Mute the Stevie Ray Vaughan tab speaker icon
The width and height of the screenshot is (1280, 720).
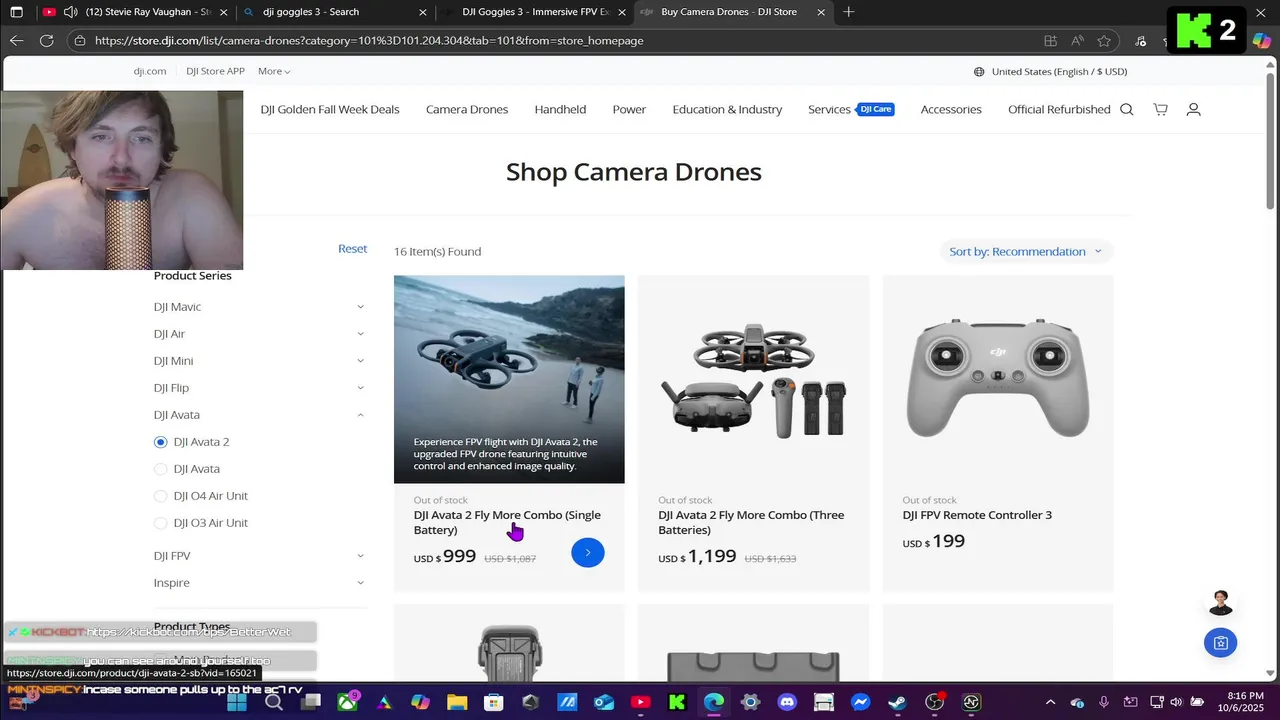pos(70,12)
